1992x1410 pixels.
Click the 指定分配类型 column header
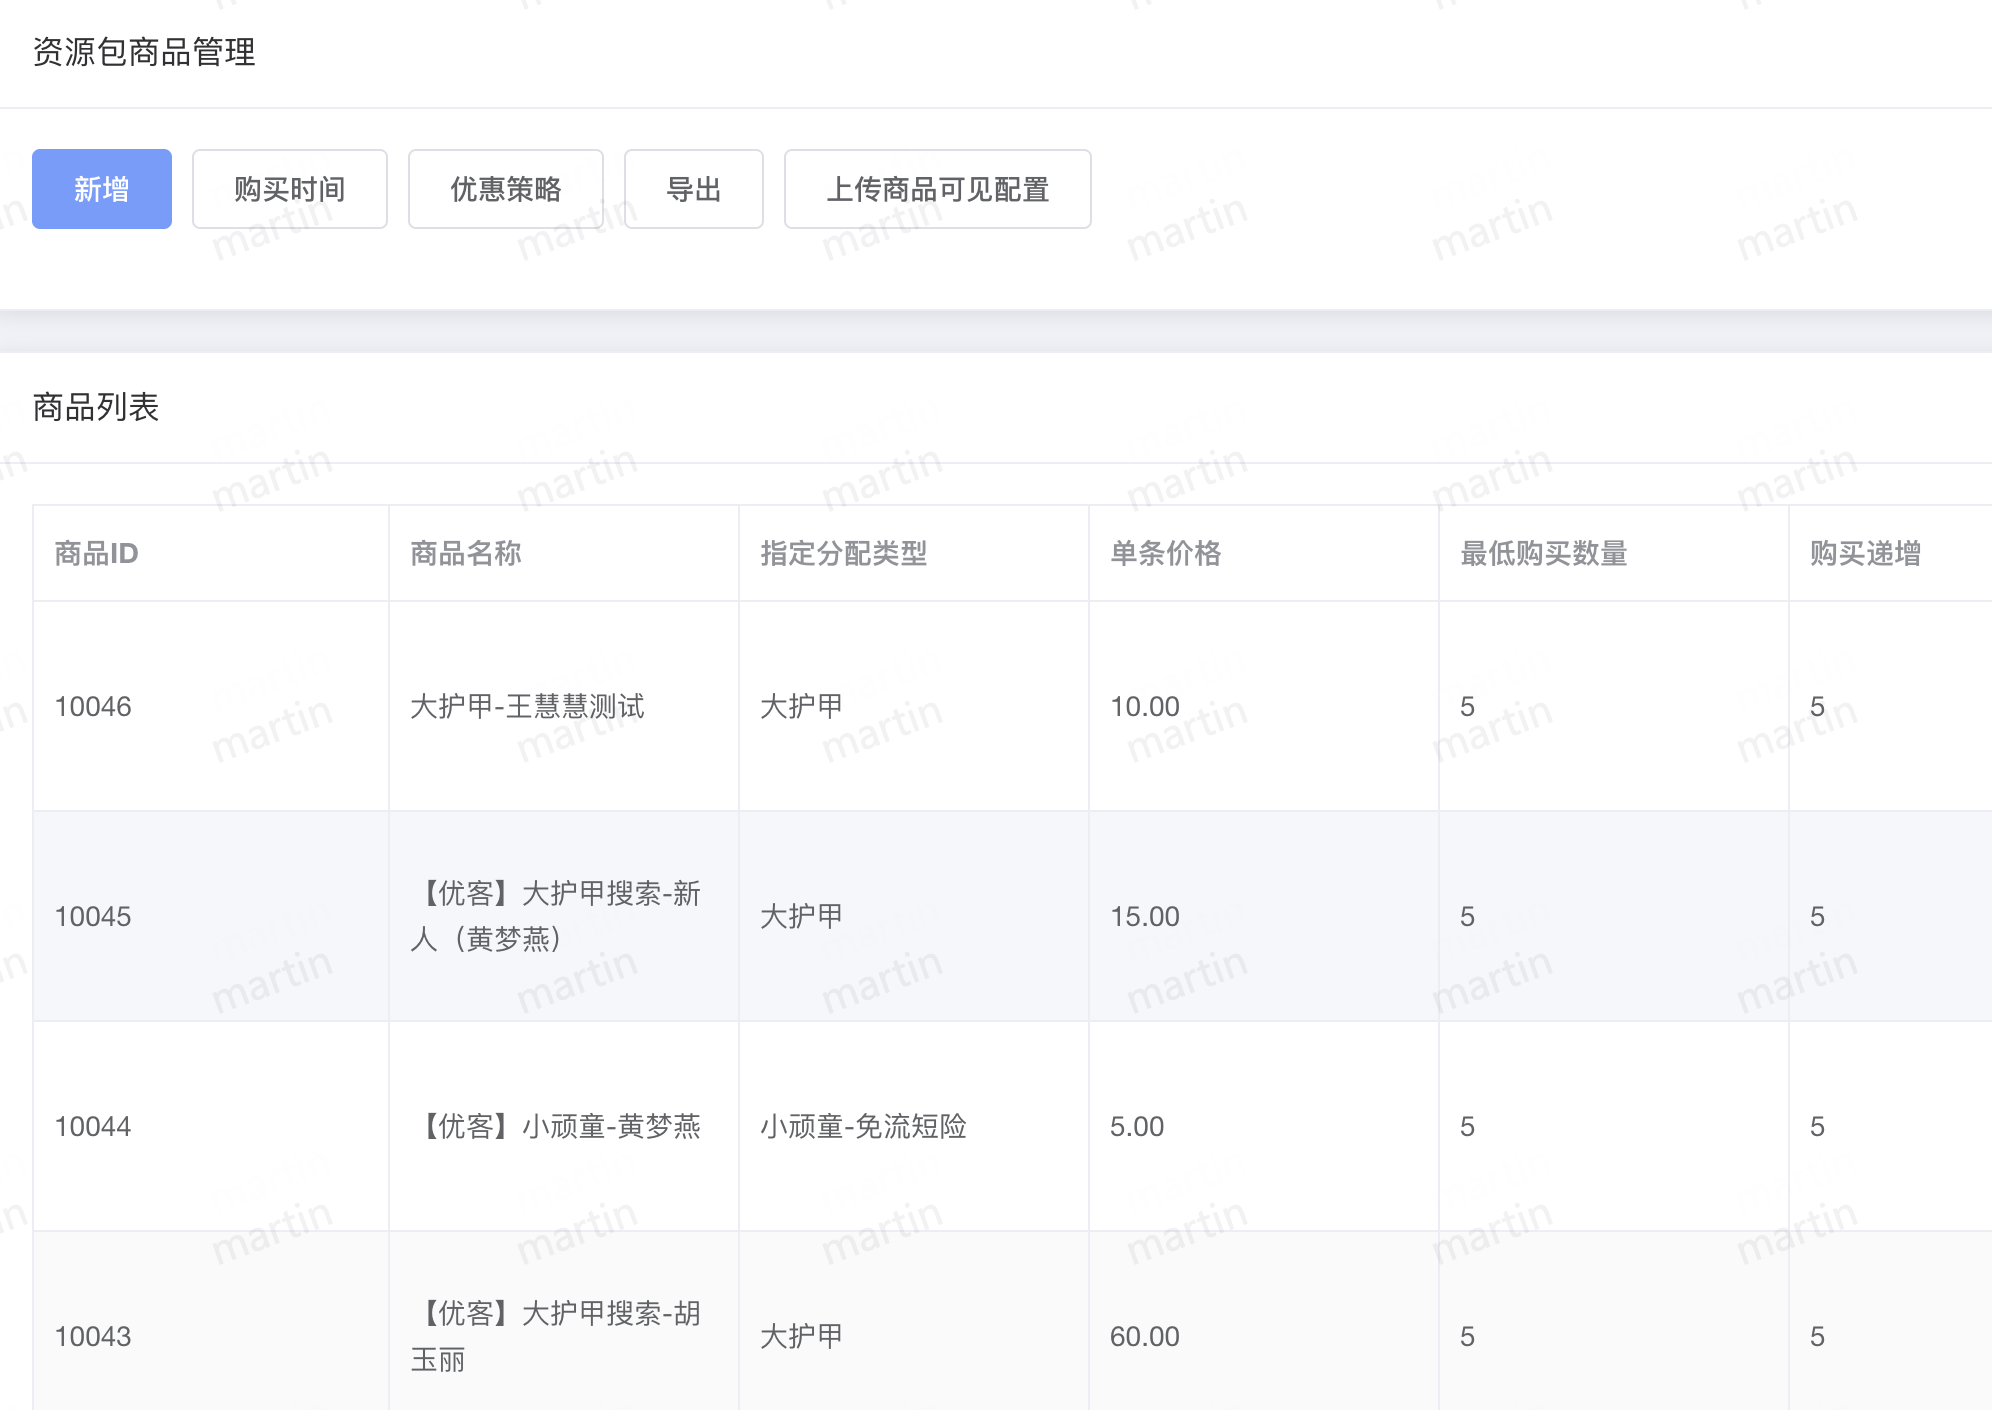843,553
